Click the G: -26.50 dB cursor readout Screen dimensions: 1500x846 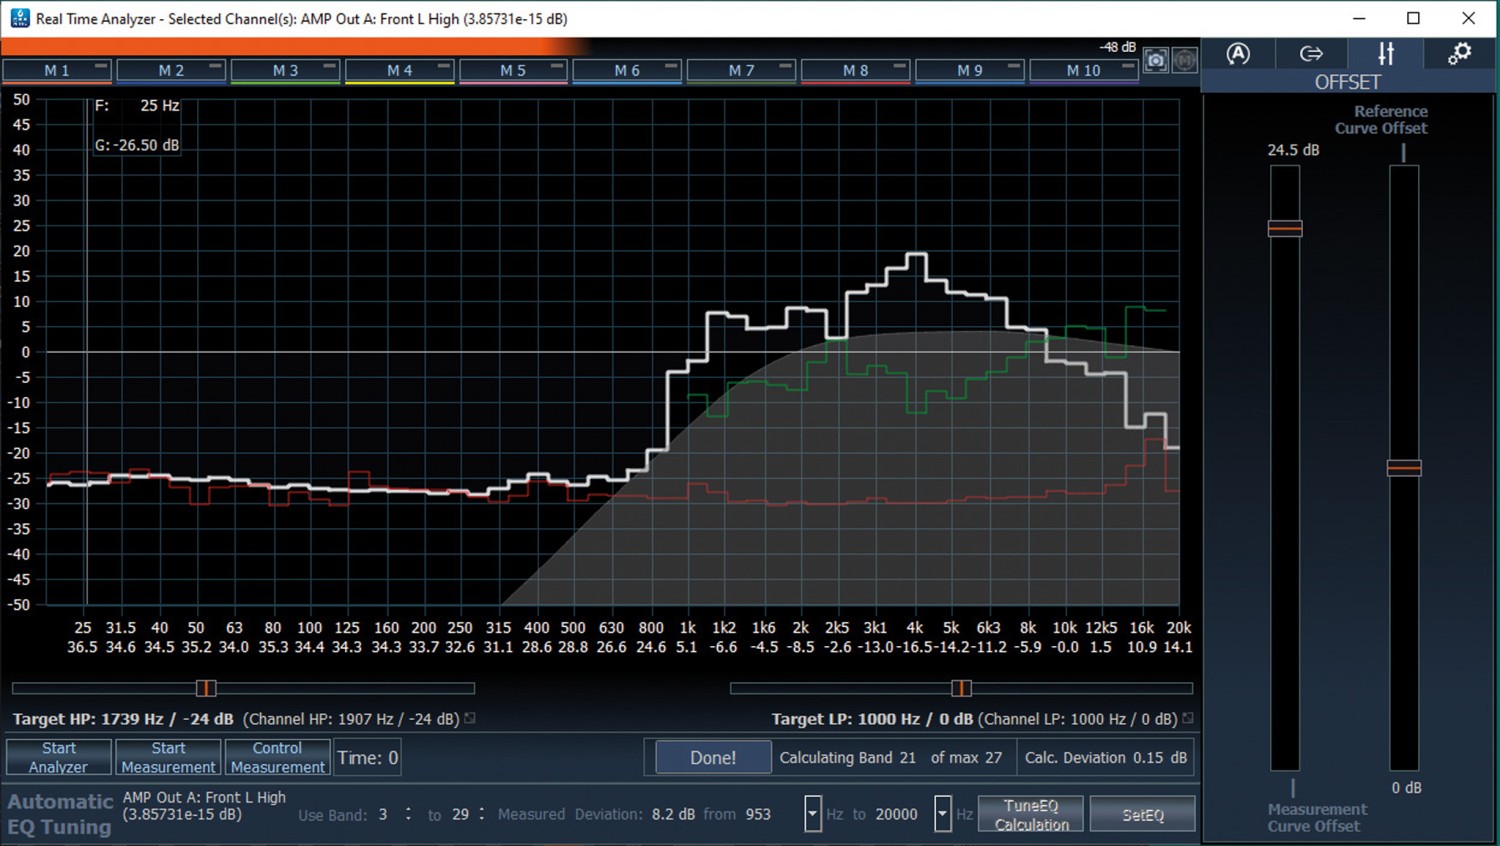coord(137,145)
